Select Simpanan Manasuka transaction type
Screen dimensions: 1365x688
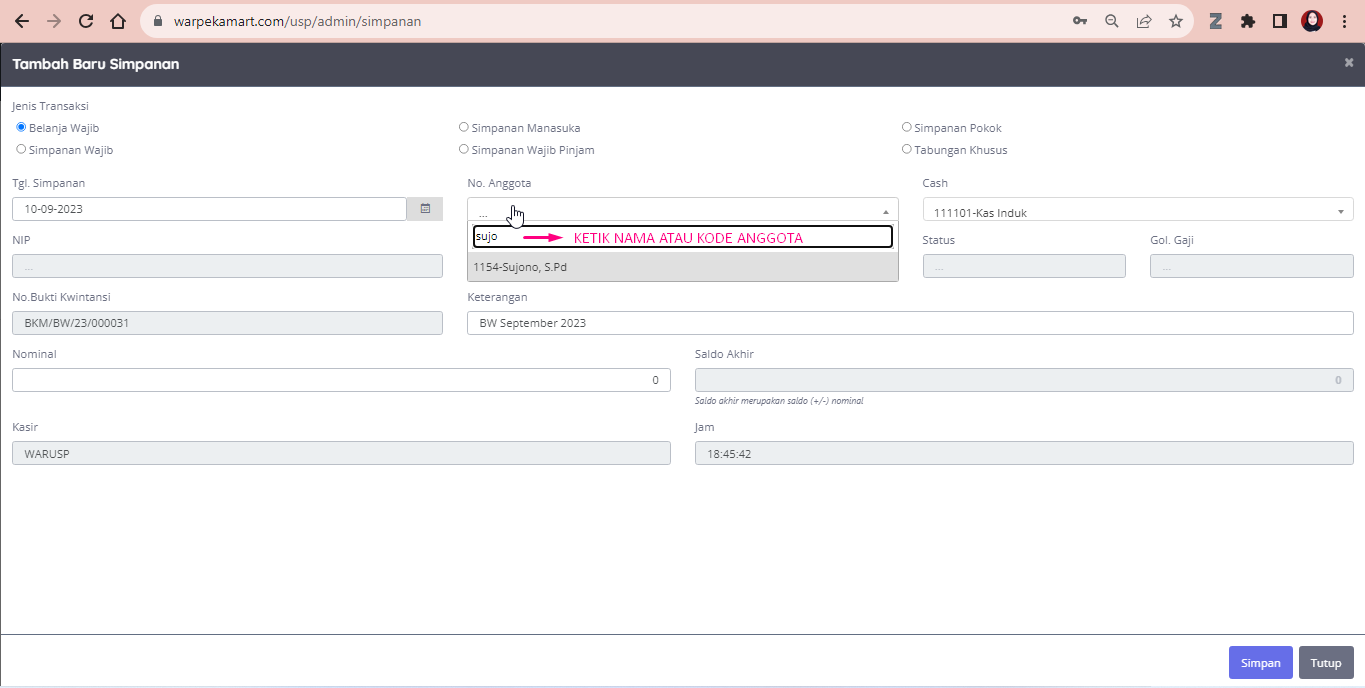point(463,127)
